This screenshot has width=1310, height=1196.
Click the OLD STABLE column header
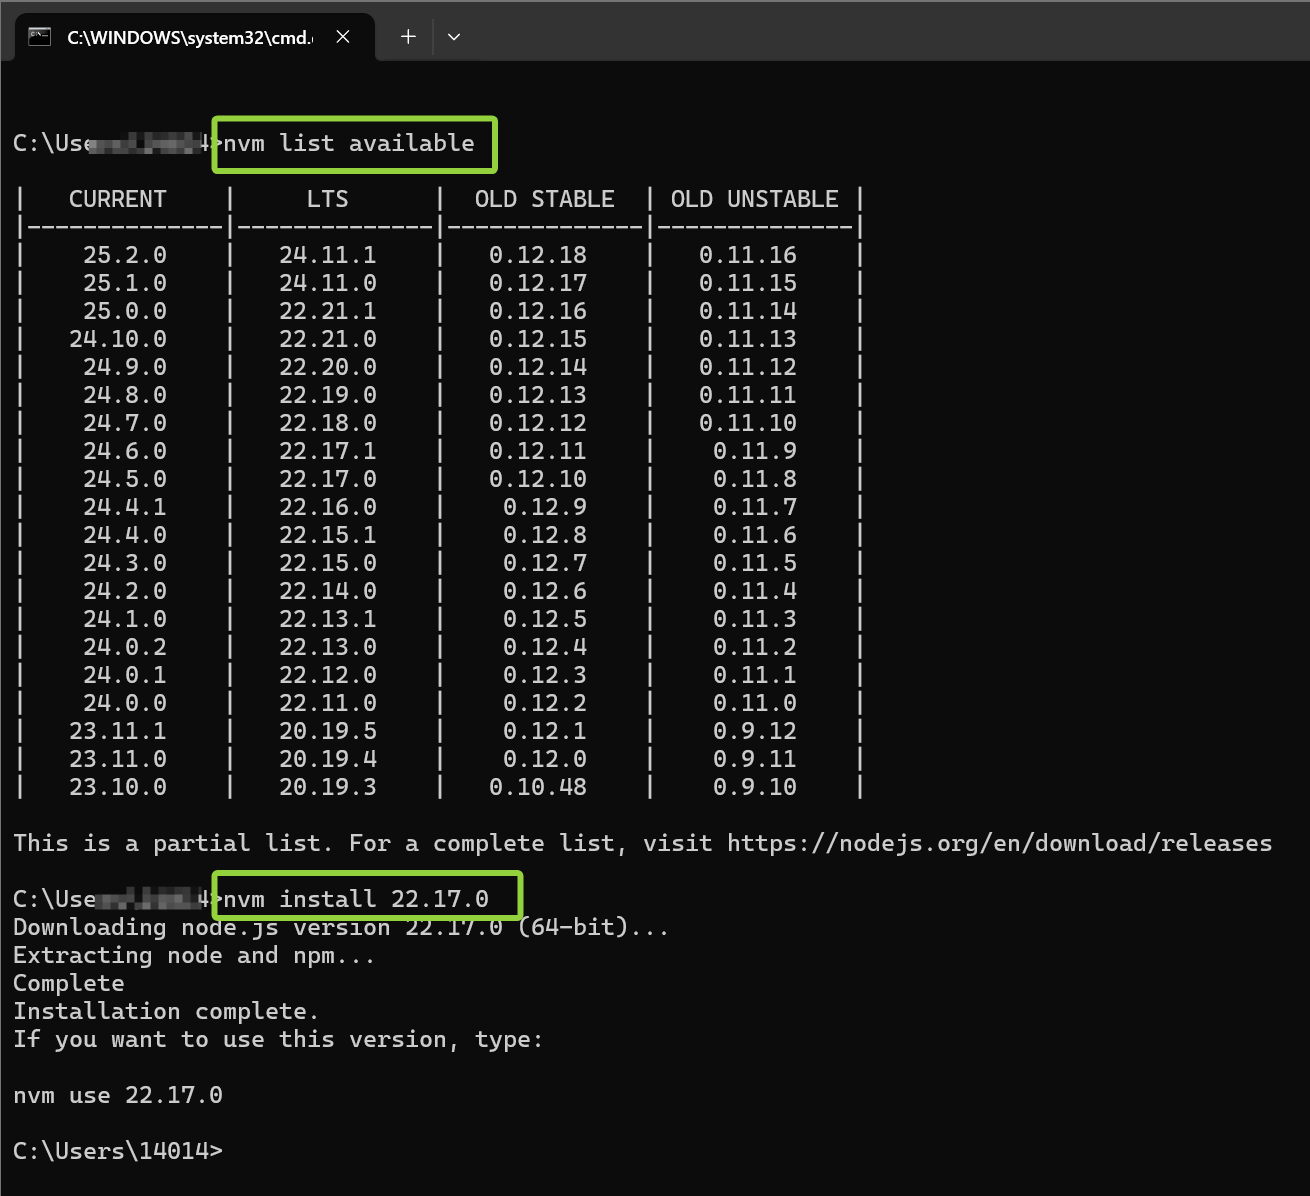coord(544,199)
